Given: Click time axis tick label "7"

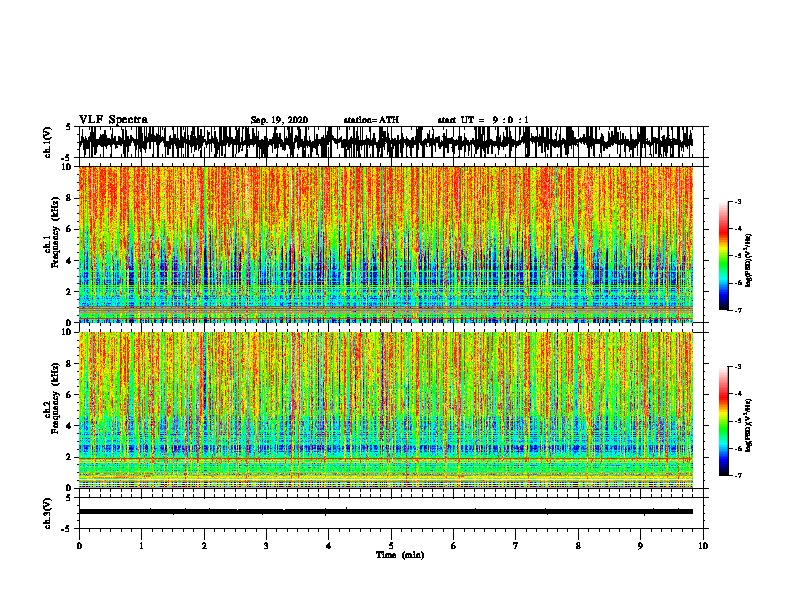Looking at the screenshot, I should 516,546.
